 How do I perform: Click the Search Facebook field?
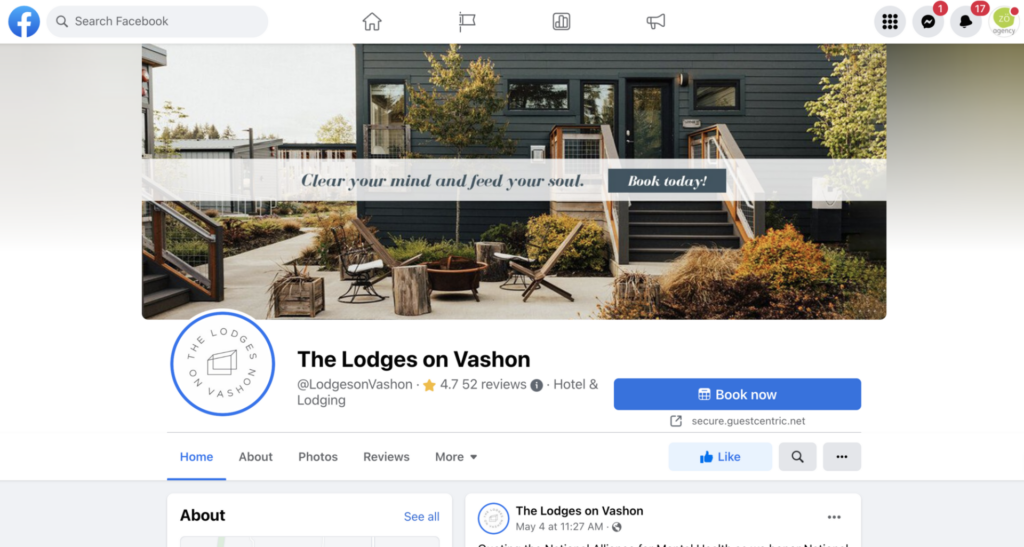click(157, 22)
